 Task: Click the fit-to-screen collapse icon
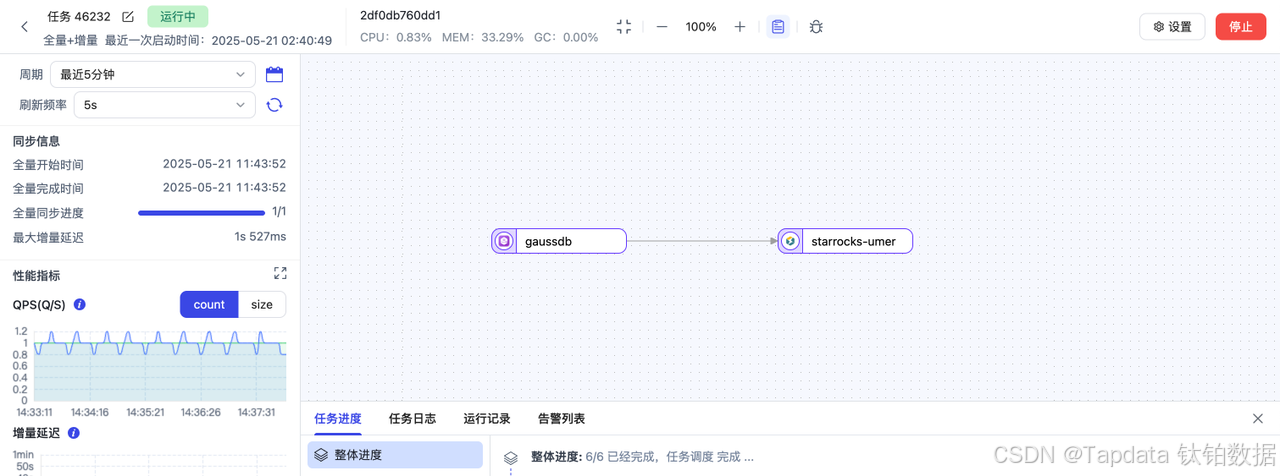(x=624, y=27)
